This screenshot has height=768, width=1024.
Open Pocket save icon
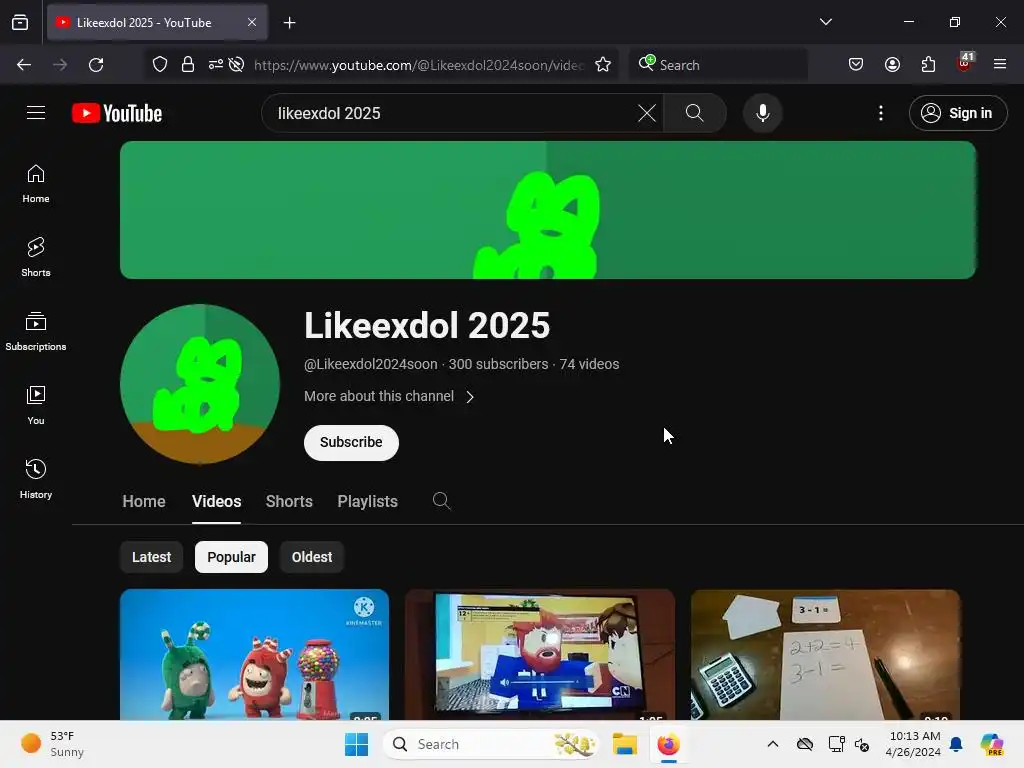[x=856, y=65]
